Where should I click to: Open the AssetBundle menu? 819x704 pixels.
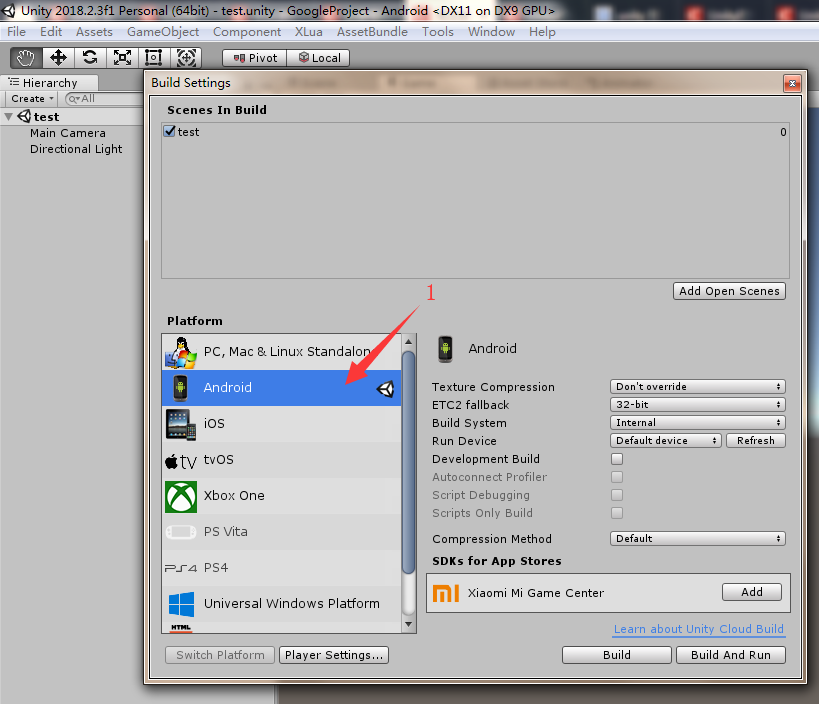point(372,32)
